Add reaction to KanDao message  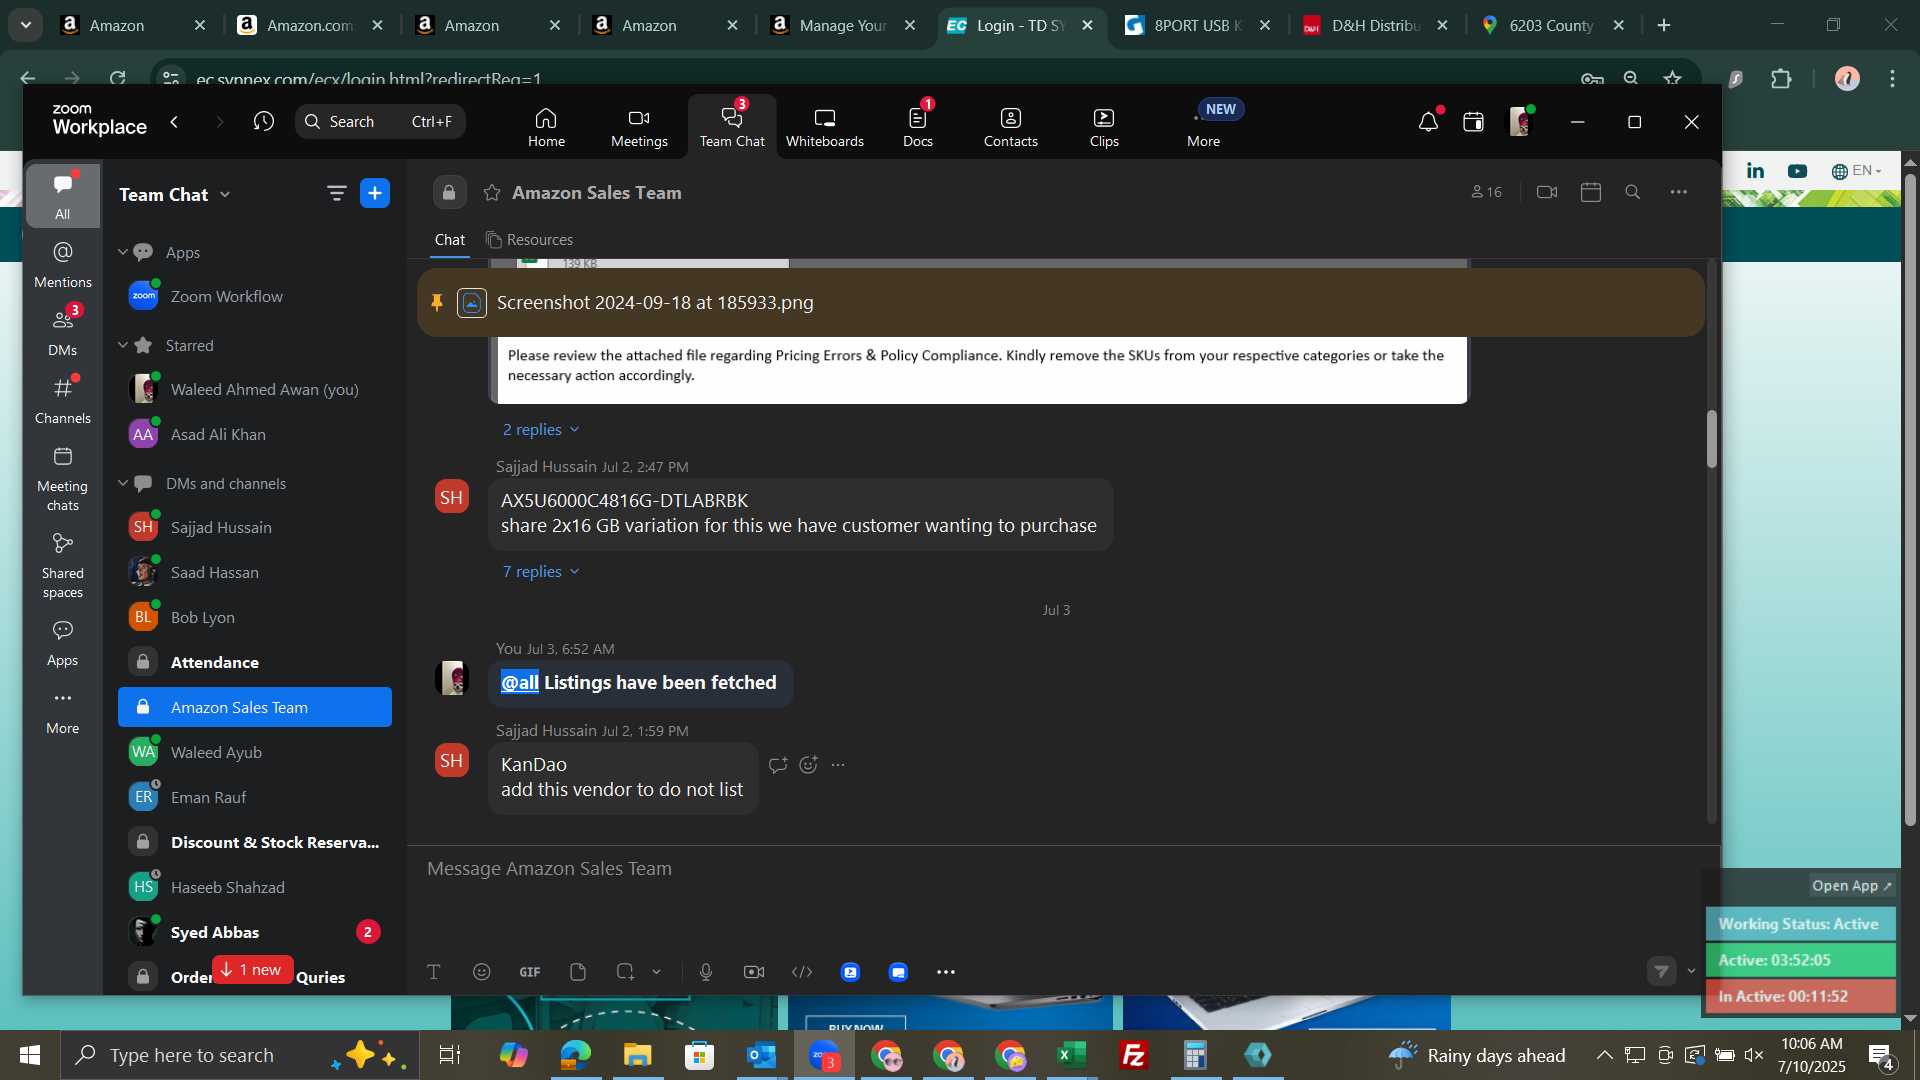coord(809,765)
